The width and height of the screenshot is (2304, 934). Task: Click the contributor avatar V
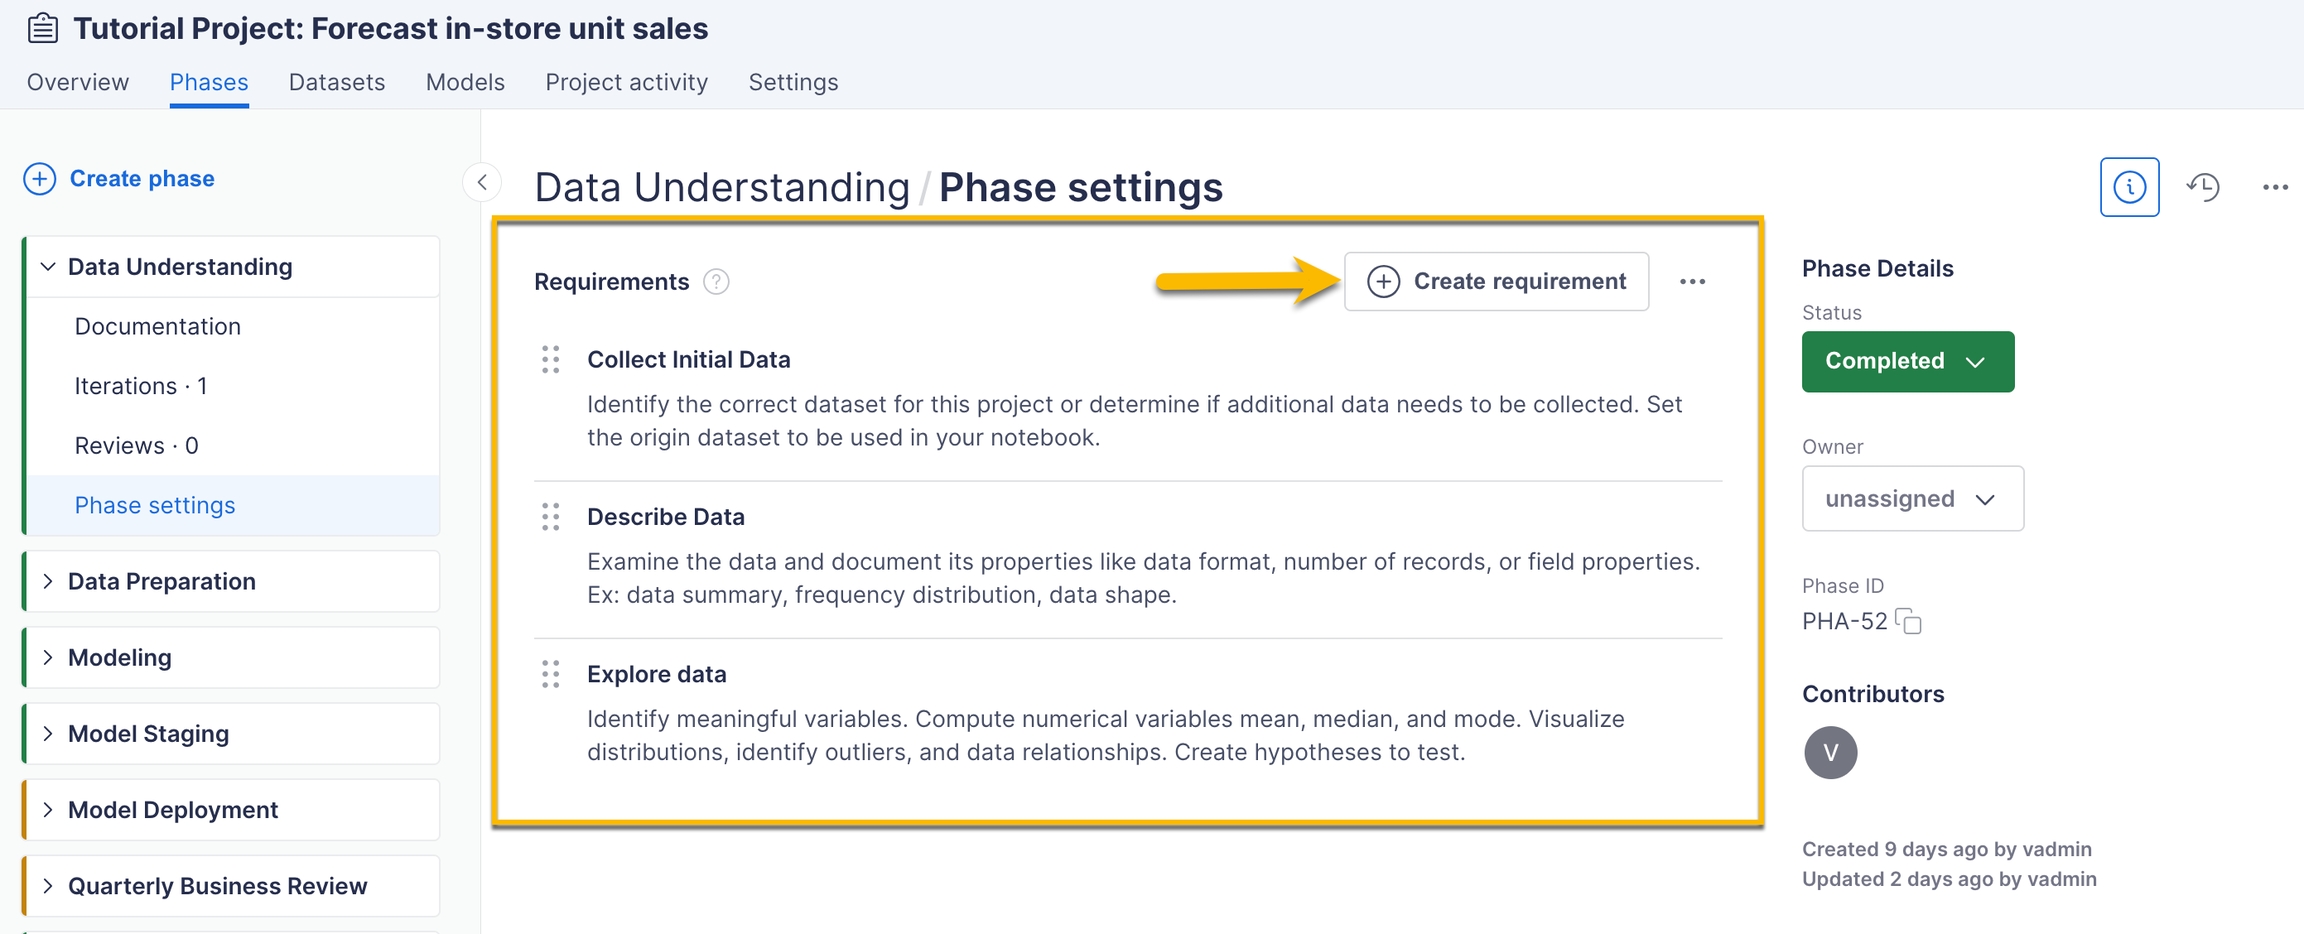point(1830,753)
